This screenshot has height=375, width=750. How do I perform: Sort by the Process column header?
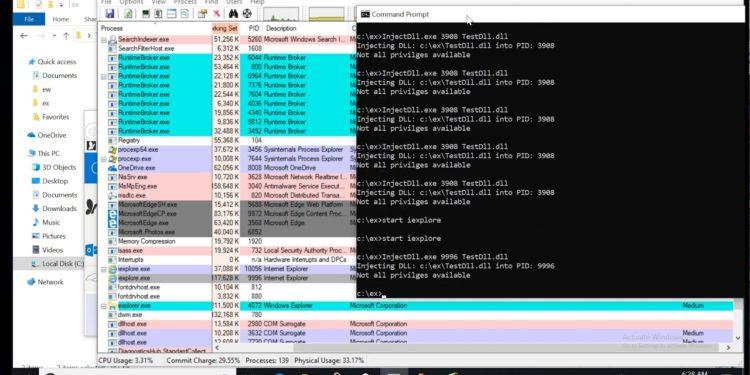(x=155, y=28)
